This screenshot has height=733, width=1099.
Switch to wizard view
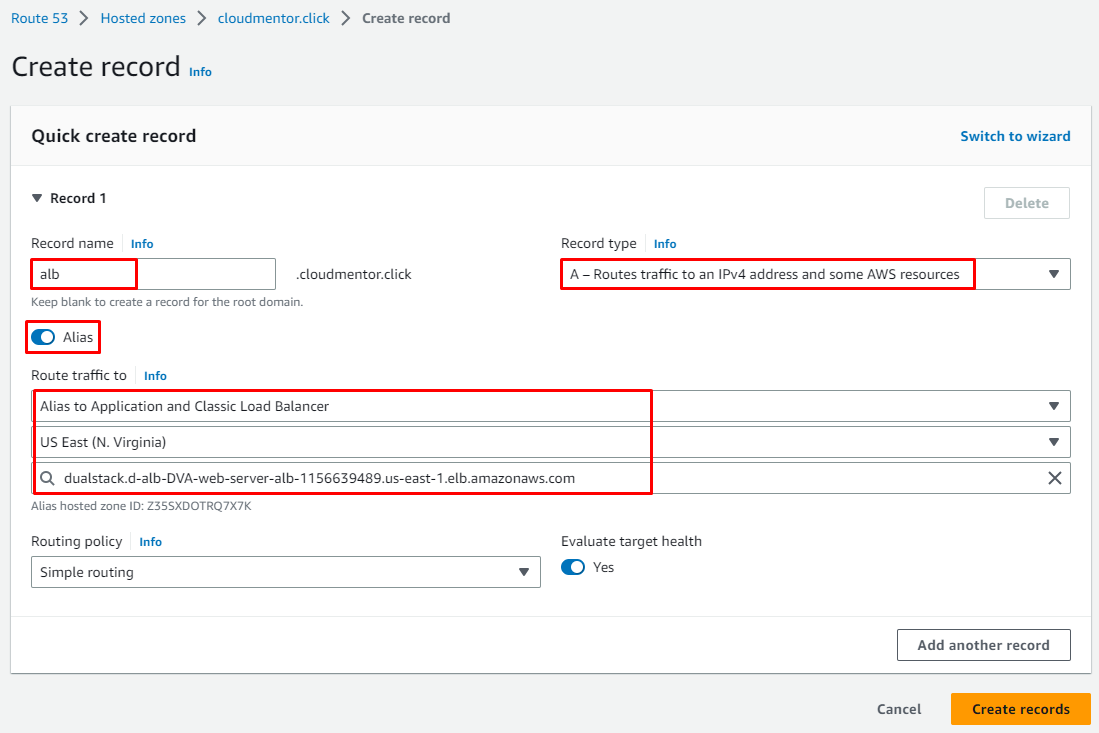[x=1015, y=136]
